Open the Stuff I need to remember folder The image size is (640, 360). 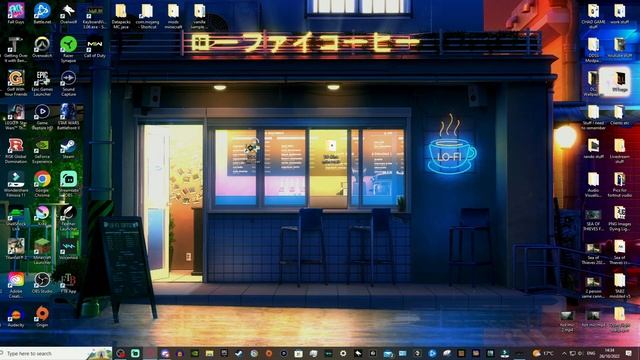pos(593,117)
